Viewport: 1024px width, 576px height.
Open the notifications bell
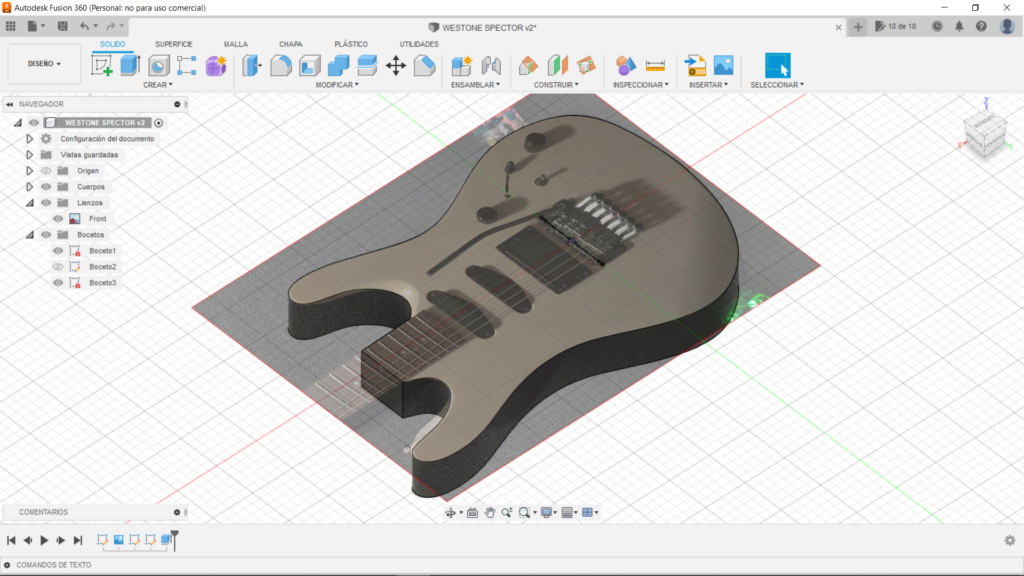tap(959, 27)
